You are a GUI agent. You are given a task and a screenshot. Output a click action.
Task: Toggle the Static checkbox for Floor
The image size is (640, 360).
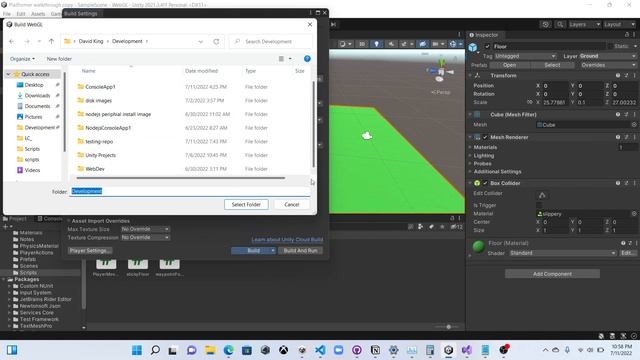click(611, 47)
